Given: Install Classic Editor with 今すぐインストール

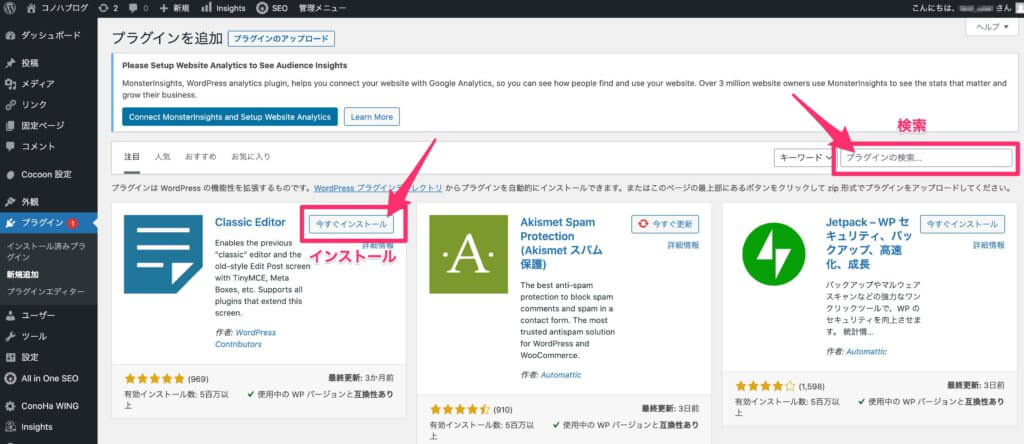Looking at the screenshot, I should pyautogui.click(x=351, y=224).
